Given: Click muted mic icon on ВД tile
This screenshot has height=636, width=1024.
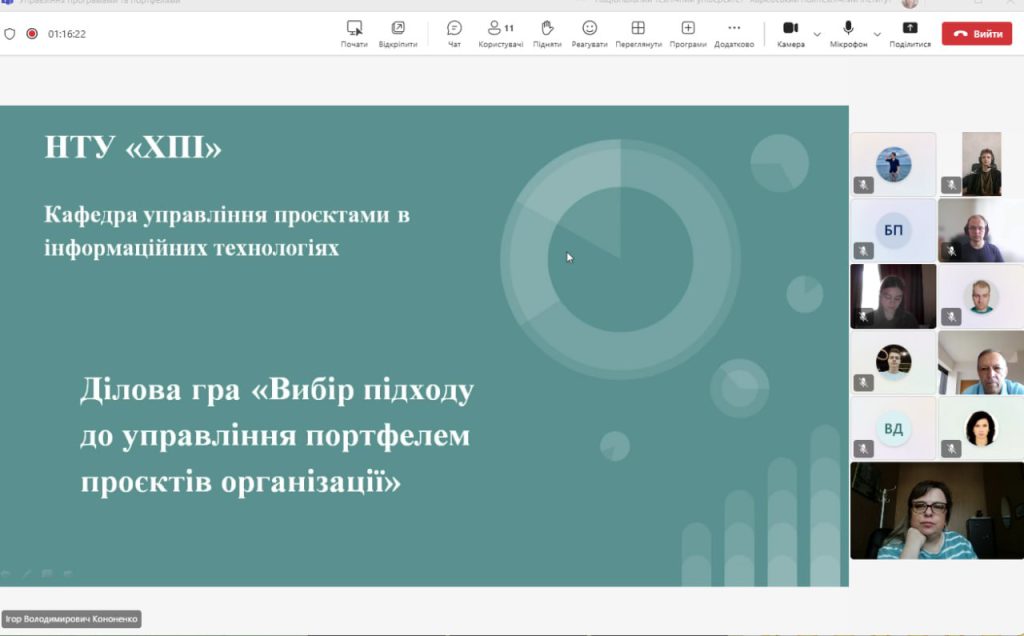Looking at the screenshot, I should point(863,449).
